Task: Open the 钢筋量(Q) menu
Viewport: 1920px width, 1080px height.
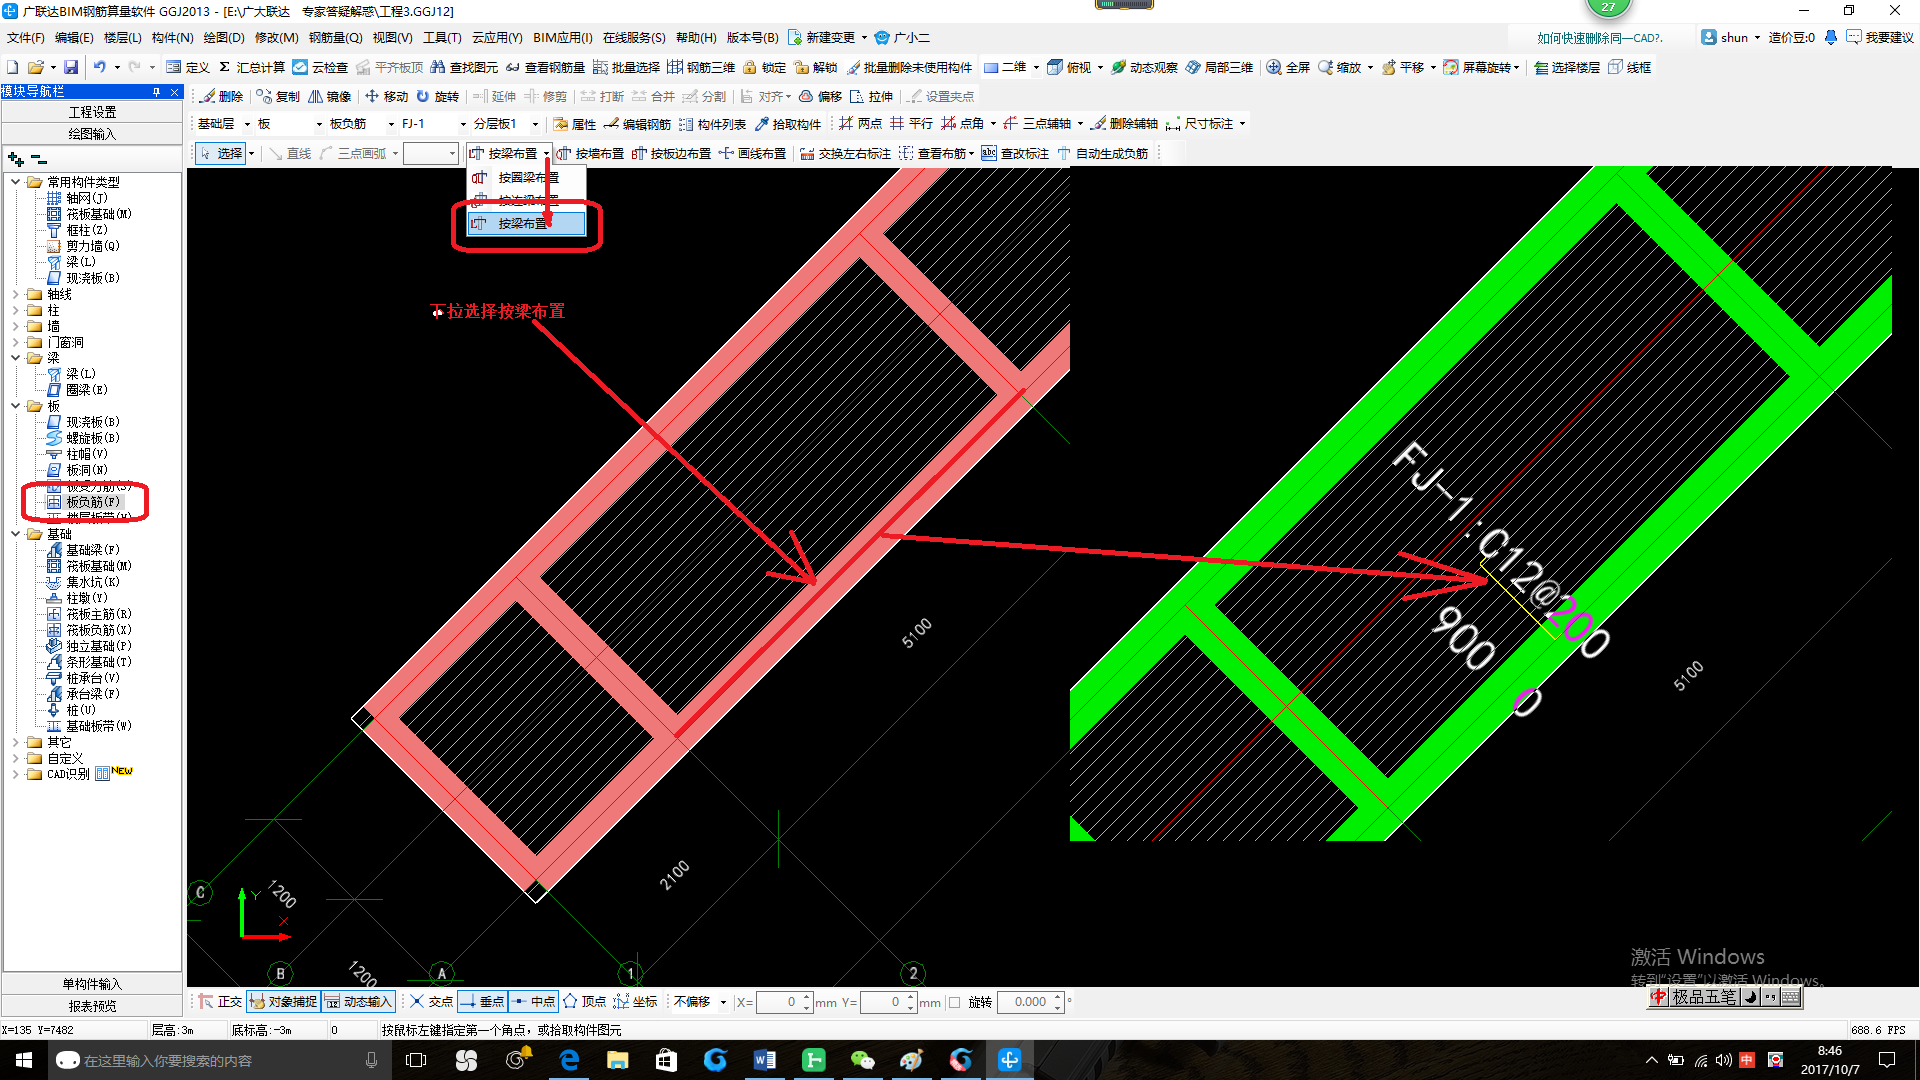Action: point(335,38)
